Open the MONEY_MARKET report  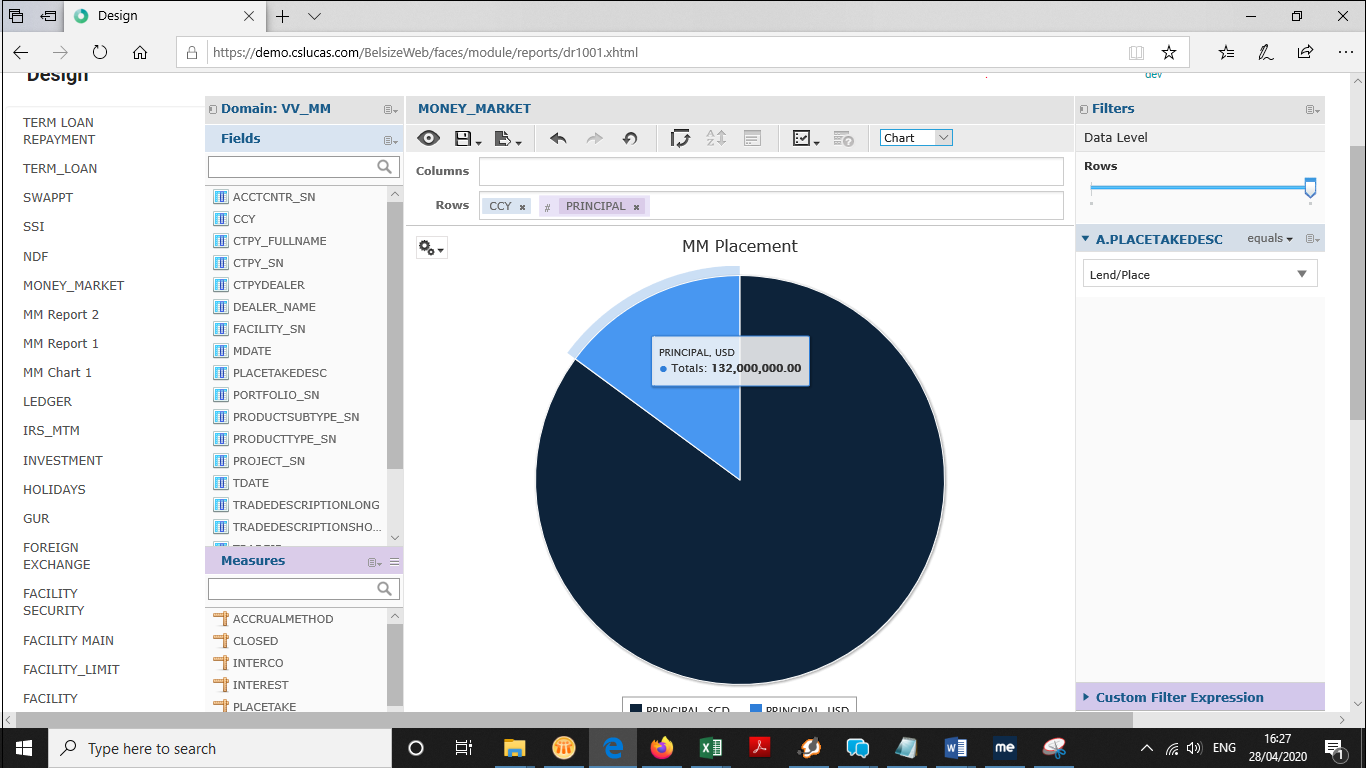click(x=74, y=285)
